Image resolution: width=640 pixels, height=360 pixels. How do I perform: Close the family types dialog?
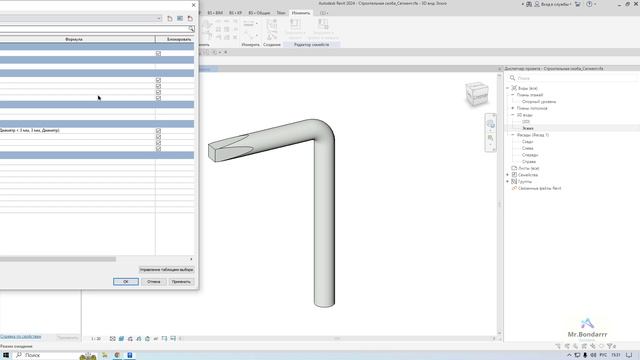(193, 5)
